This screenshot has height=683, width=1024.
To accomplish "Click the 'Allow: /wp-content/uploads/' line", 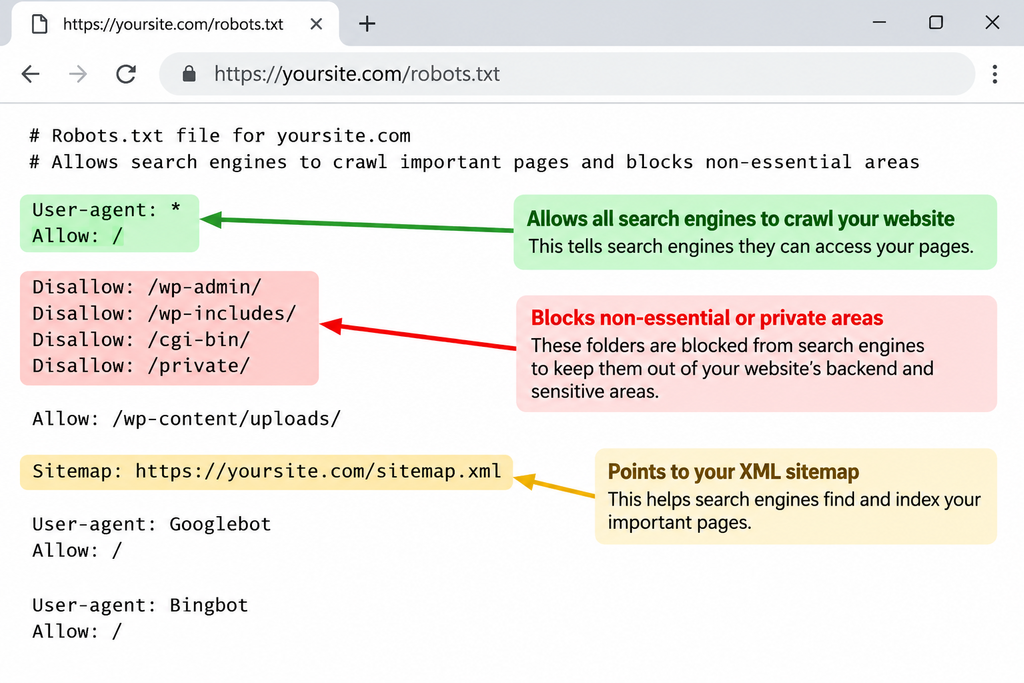I will (187, 419).
